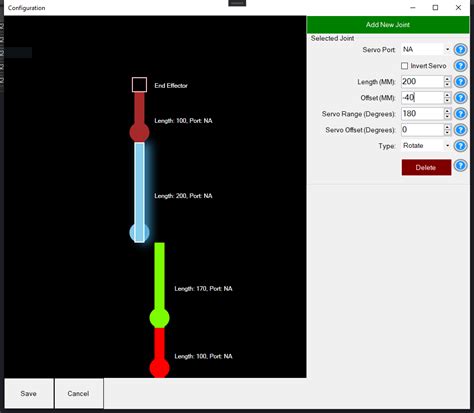Maximize the Configuration window
474x413 pixels.
click(x=435, y=8)
